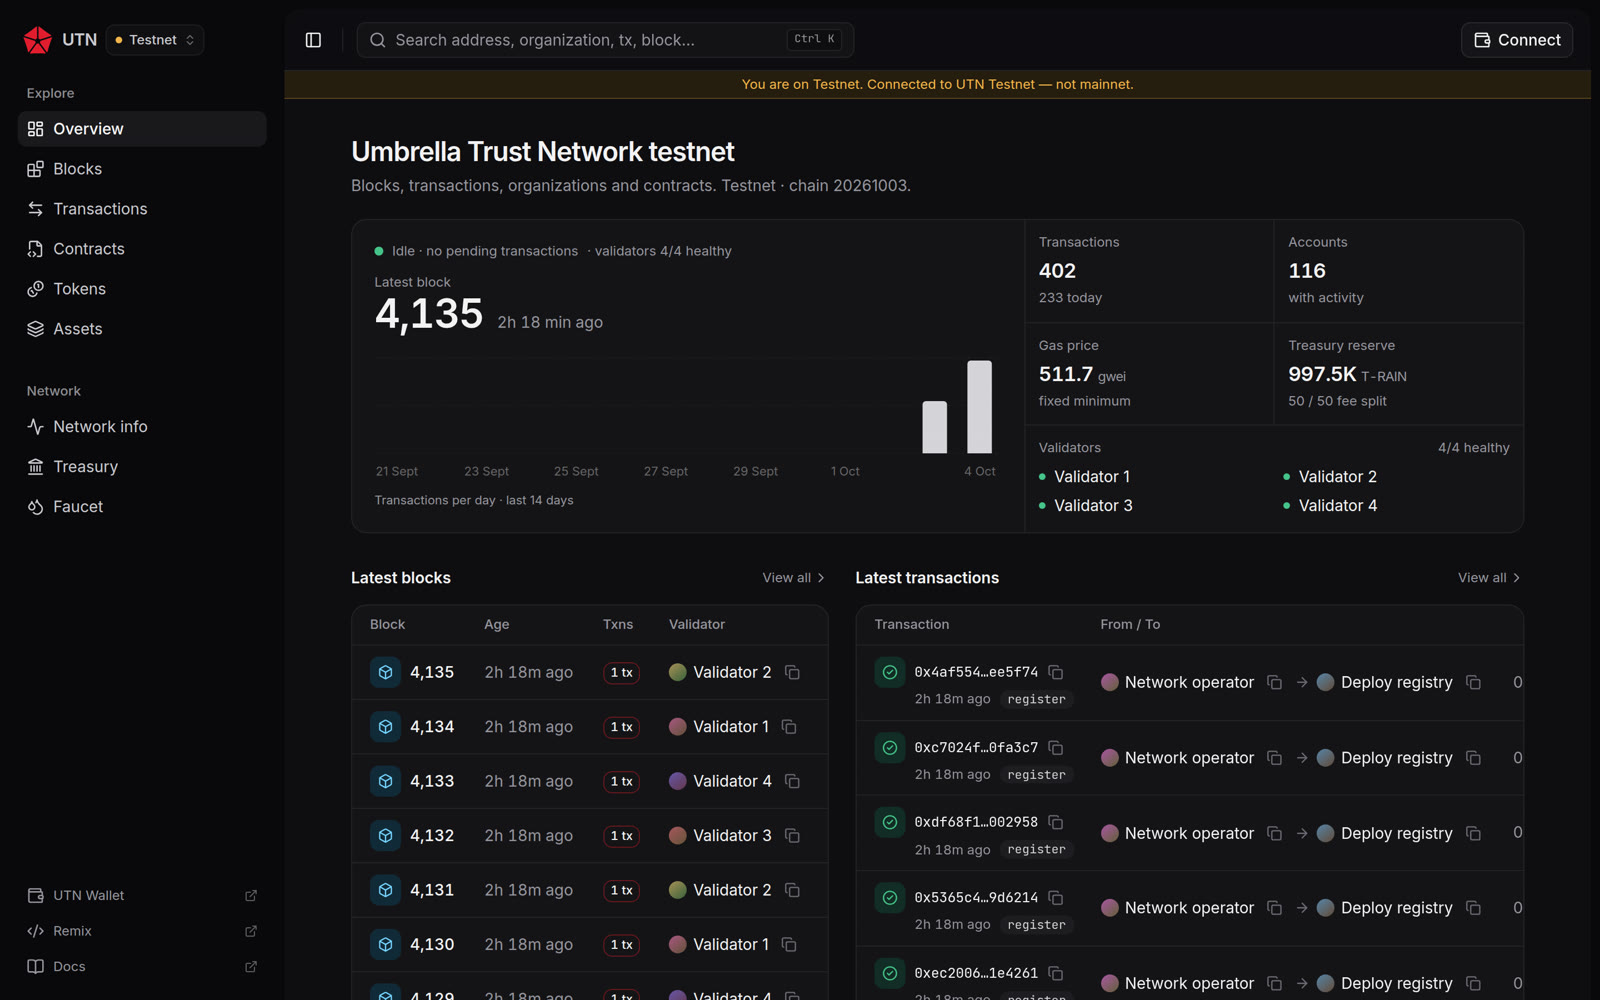The height and width of the screenshot is (1000, 1600).
Task: Copy transaction hash 0x4af554…ee5f74
Action: tap(1056, 672)
